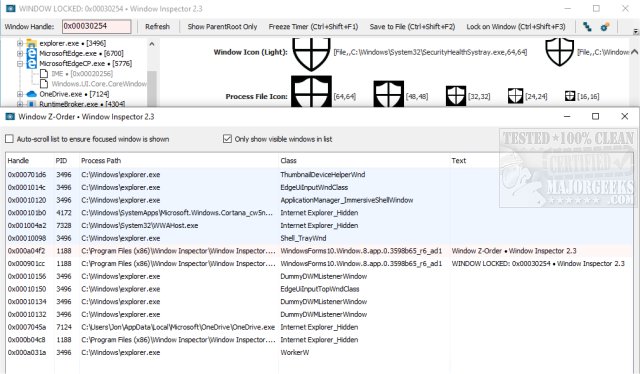This screenshot has width=640, height=374.
Task: Click the MicrosoftEdge.exe [6700] Edge icon
Action: pyautogui.click(x=31, y=53)
